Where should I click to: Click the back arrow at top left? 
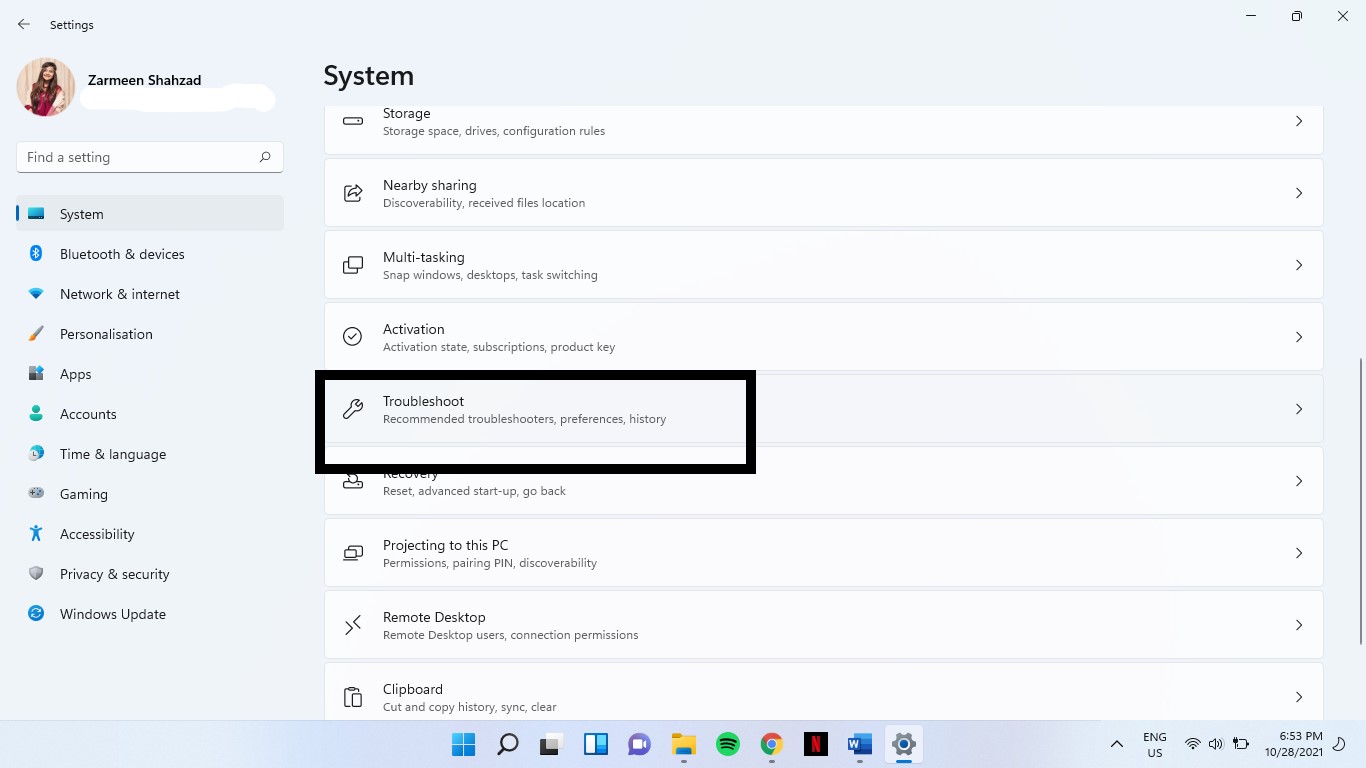pyautogui.click(x=23, y=24)
